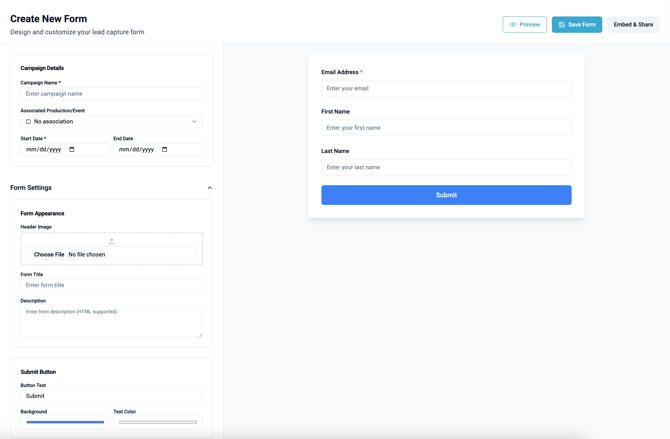The image size is (670, 439).
Task: Click the save icon on Save Form
Action: click(x=562, y=25)
